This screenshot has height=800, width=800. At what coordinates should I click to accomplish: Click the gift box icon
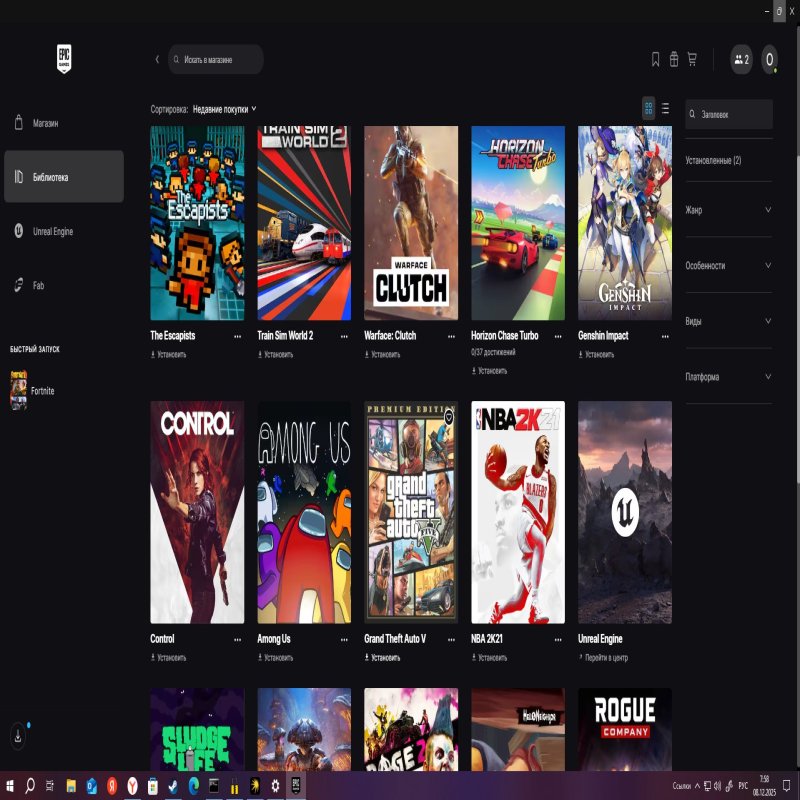[x=674, y=60]
